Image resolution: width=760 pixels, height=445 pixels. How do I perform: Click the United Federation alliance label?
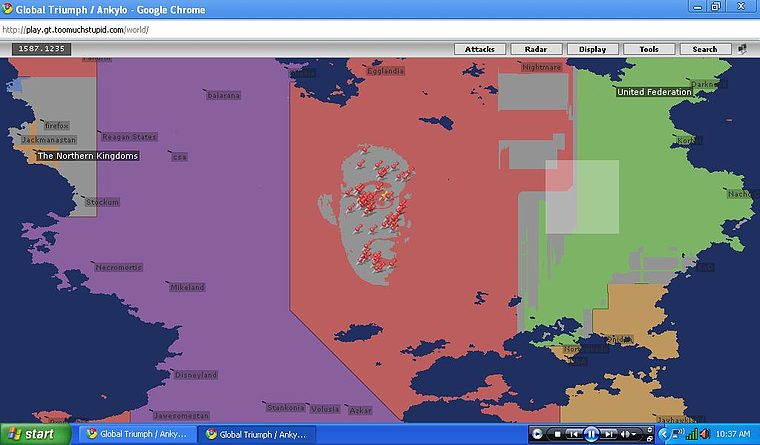point(654,92)
